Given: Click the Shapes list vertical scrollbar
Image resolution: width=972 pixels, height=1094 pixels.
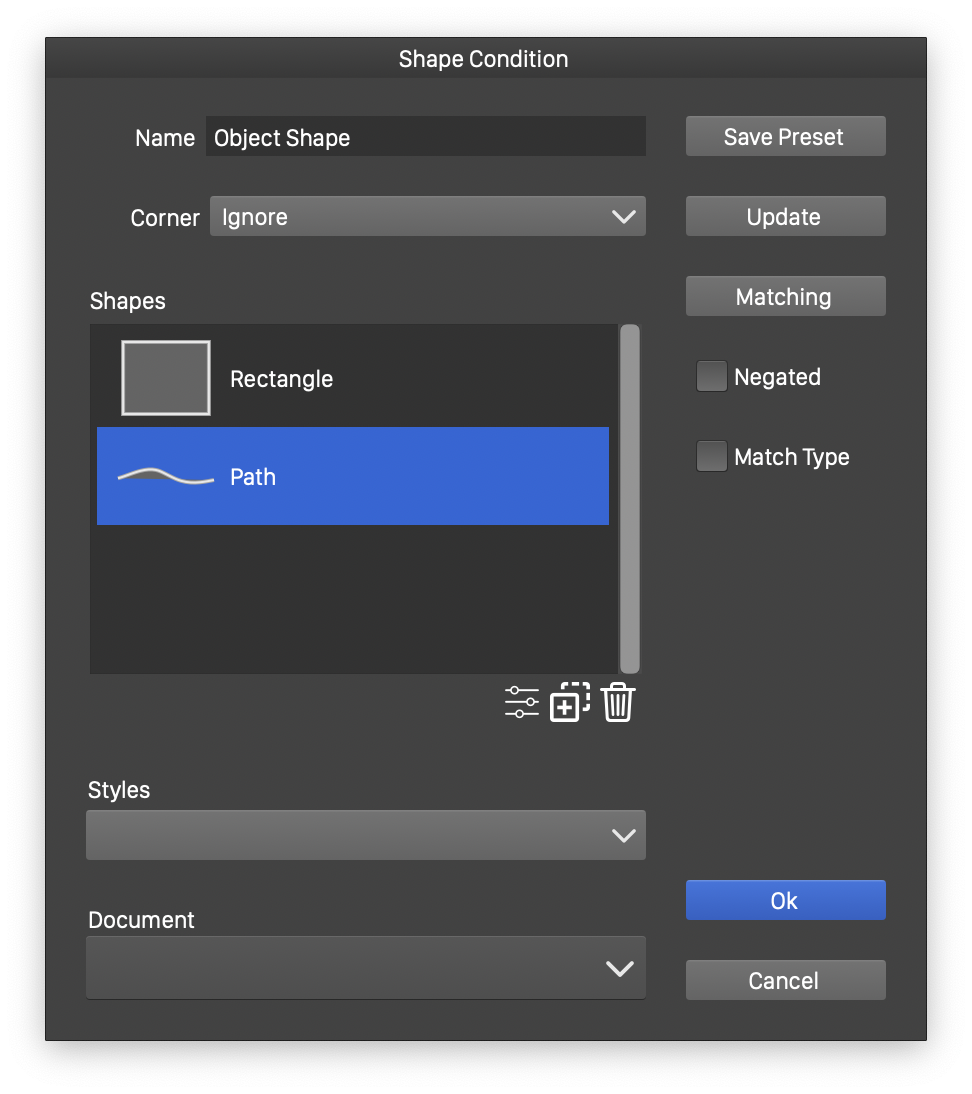Looking at the screenshot, I should tap(629, 498).
